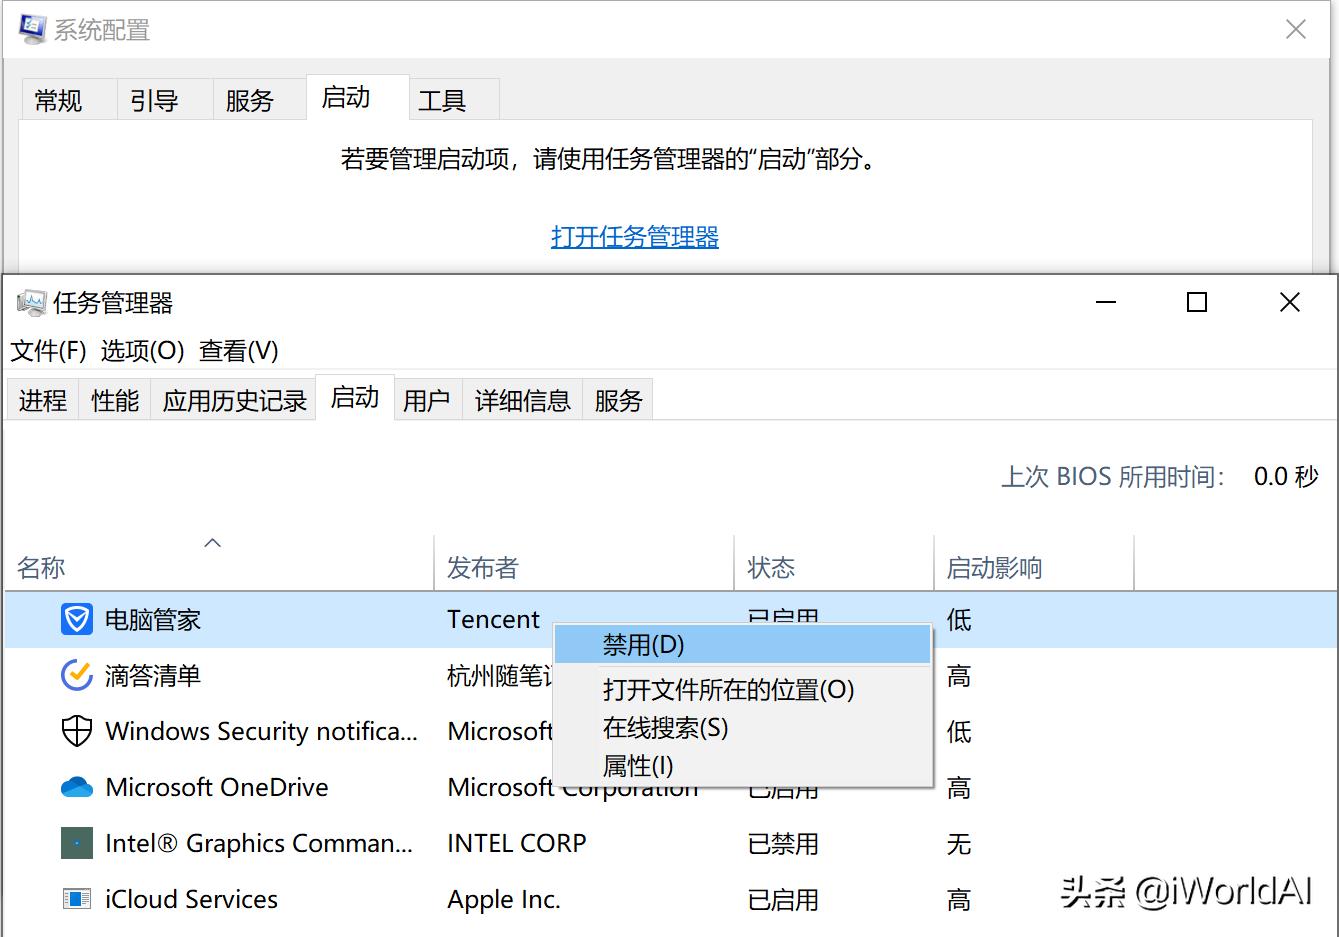The height and width of the screenshot is (937, 1339).
Task: Sort by the 发布者 column header
Action: tap(584, 562)
